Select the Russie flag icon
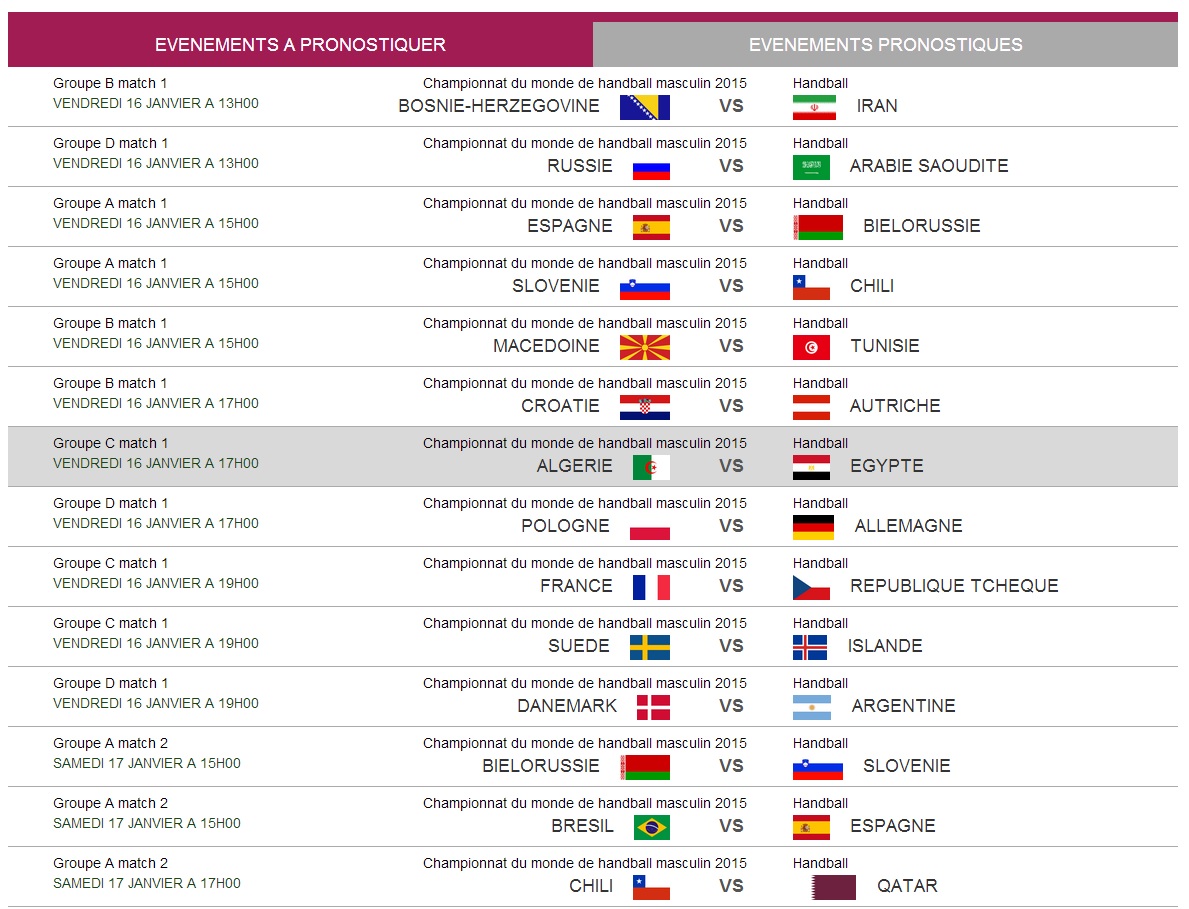The image size is (1189, 909). coord(651,167)
